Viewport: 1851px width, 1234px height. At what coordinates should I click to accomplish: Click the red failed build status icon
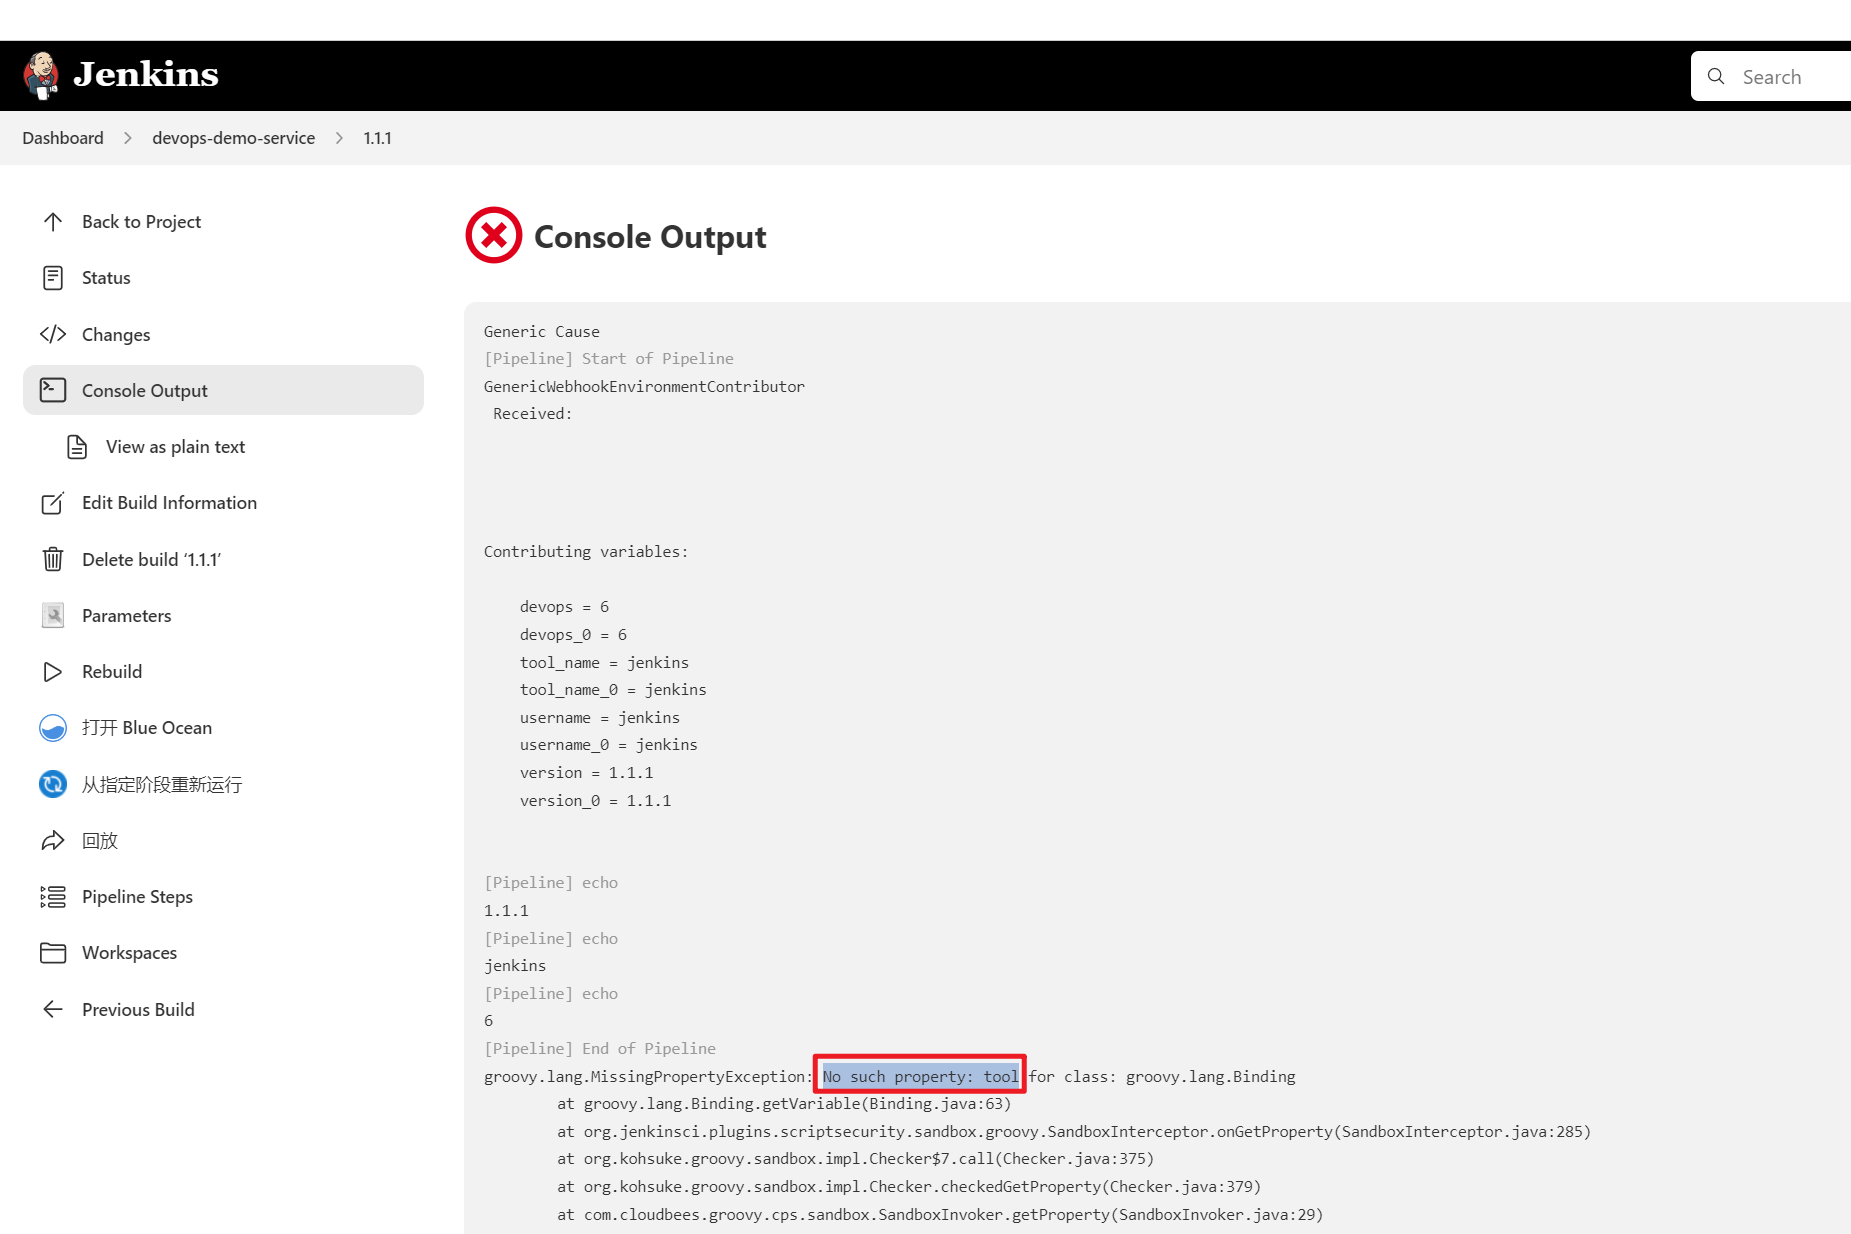tap(494, 236)
